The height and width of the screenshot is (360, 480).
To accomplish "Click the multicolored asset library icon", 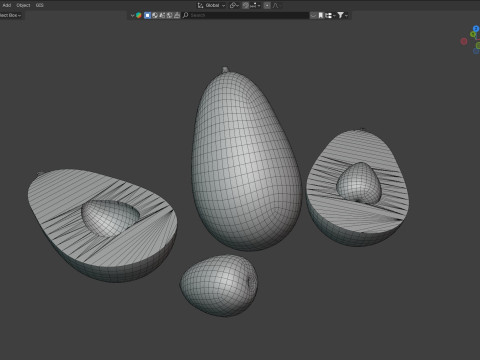I will coord(139,15).
